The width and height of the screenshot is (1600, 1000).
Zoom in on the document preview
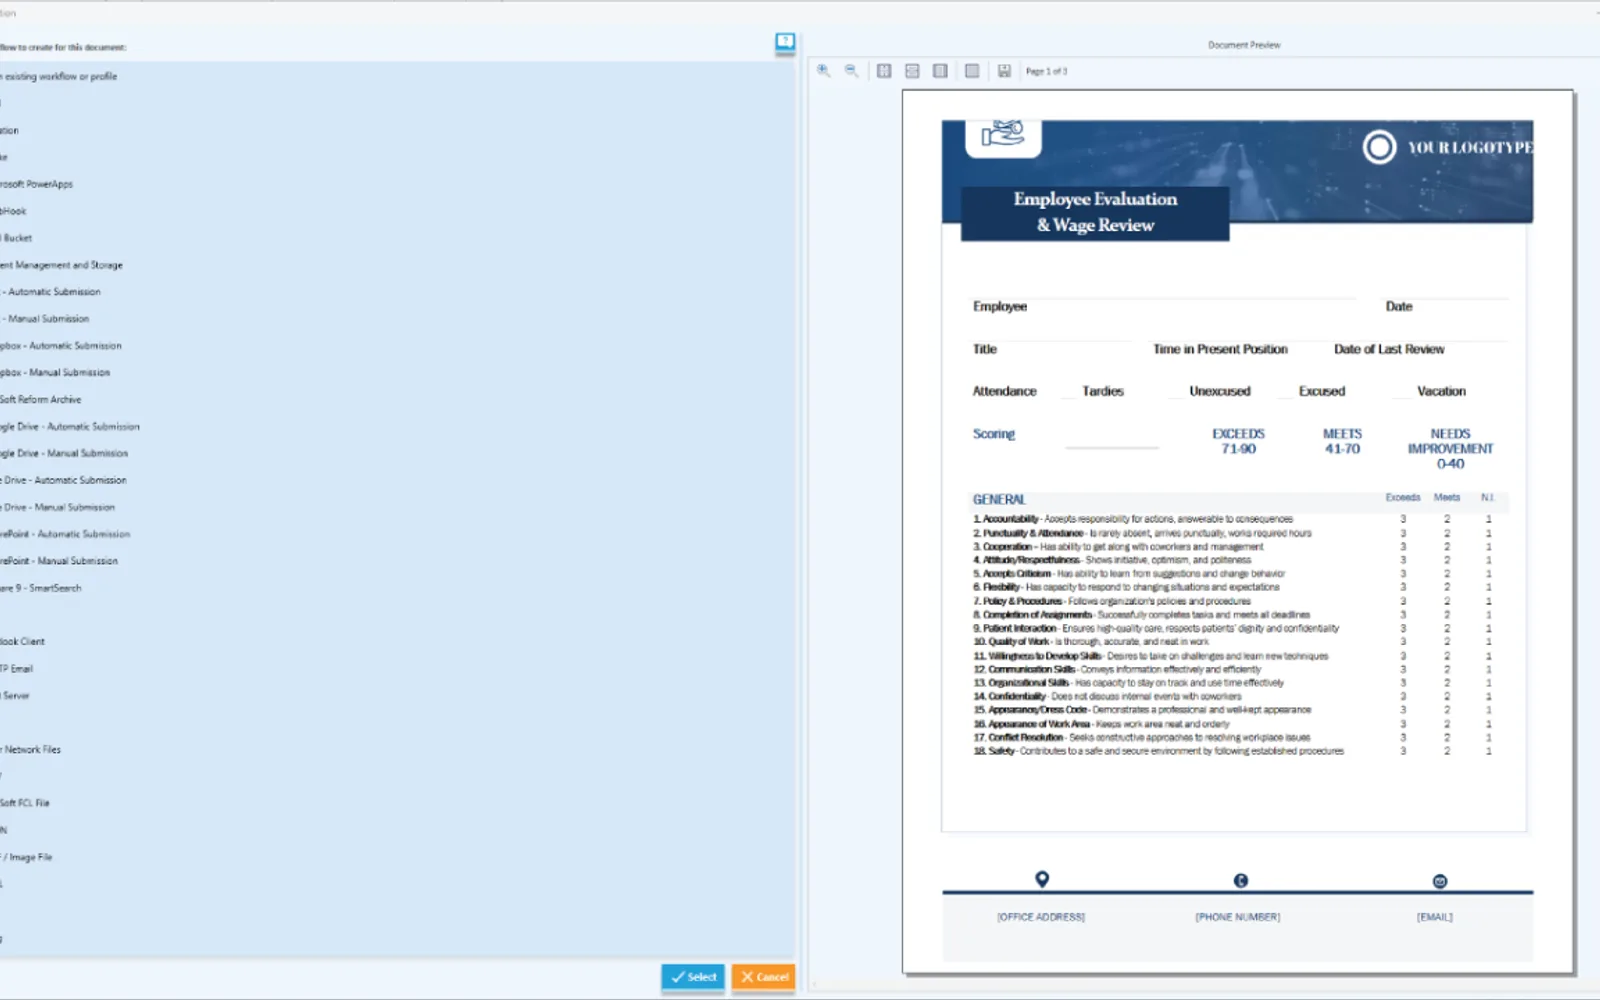[823, 71]
